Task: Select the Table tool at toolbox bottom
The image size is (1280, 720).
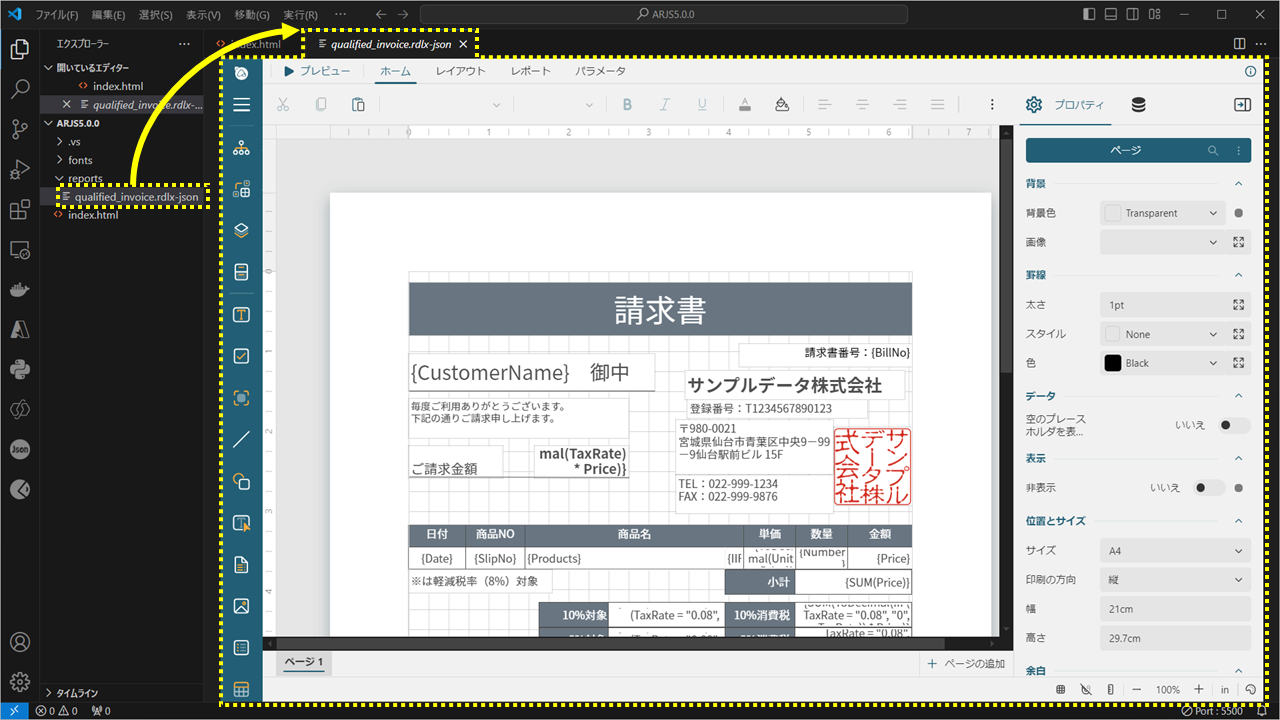Action: coord(241,689)
